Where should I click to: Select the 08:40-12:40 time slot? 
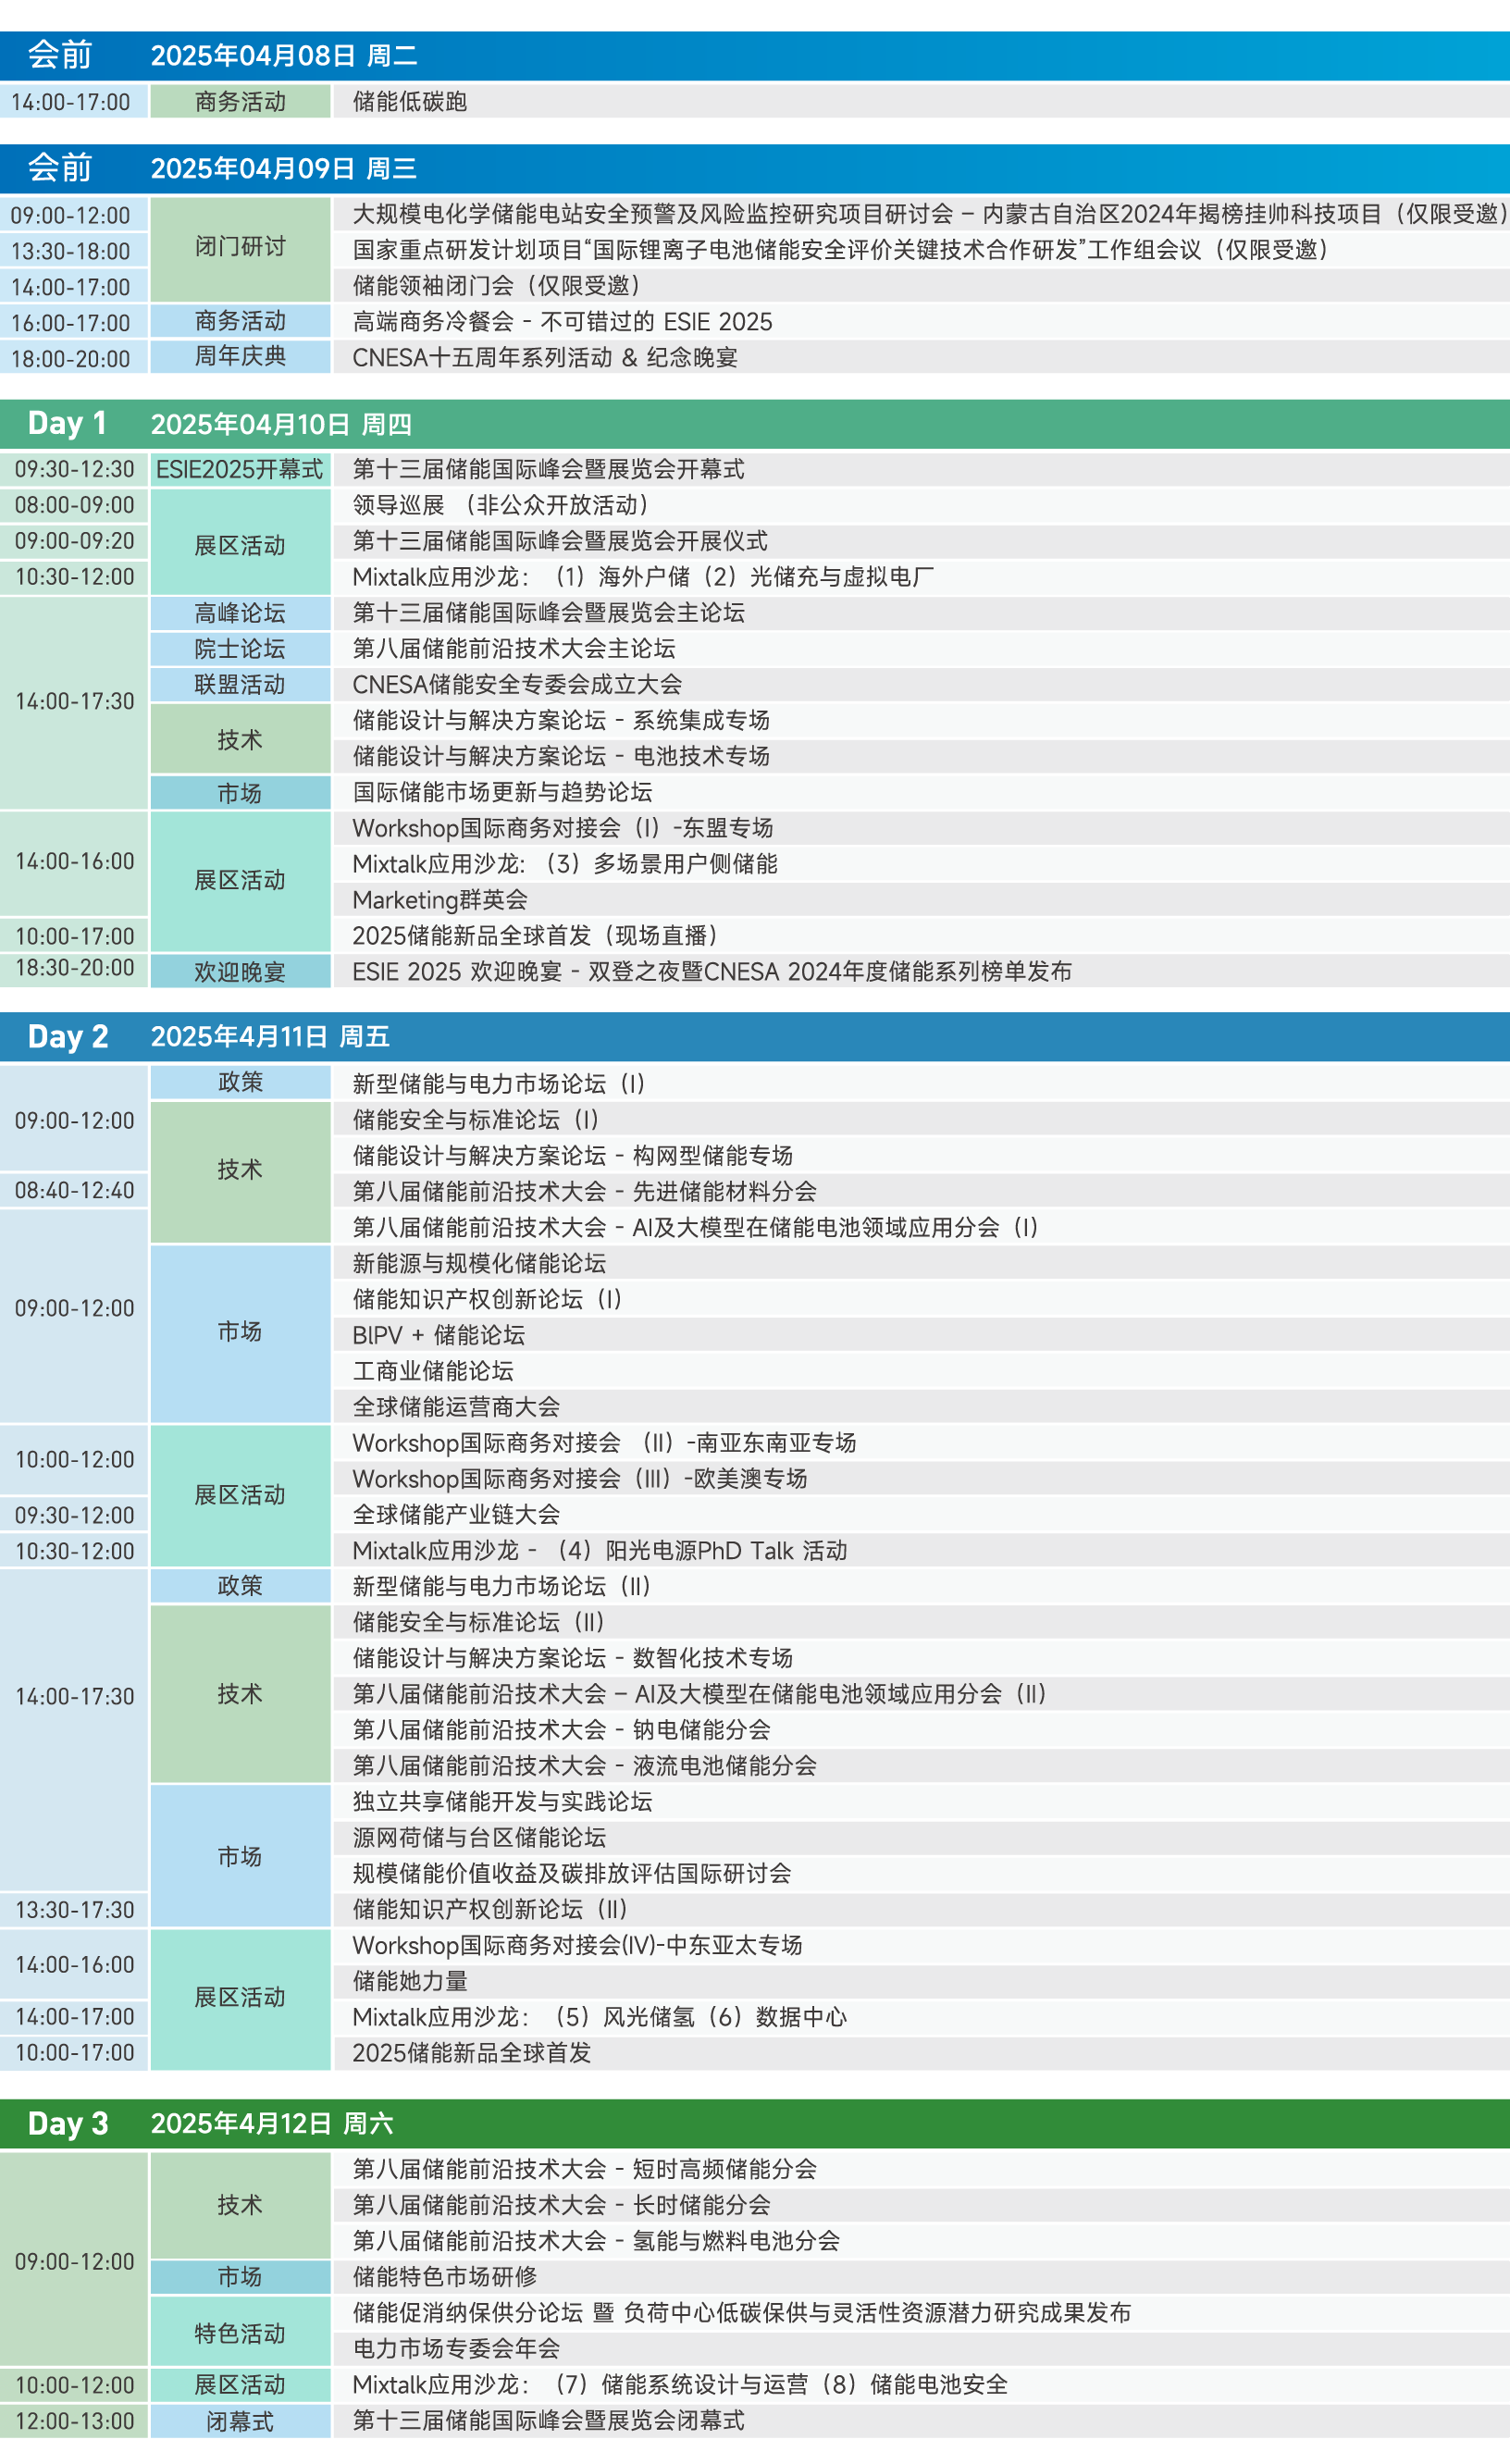74,1190
